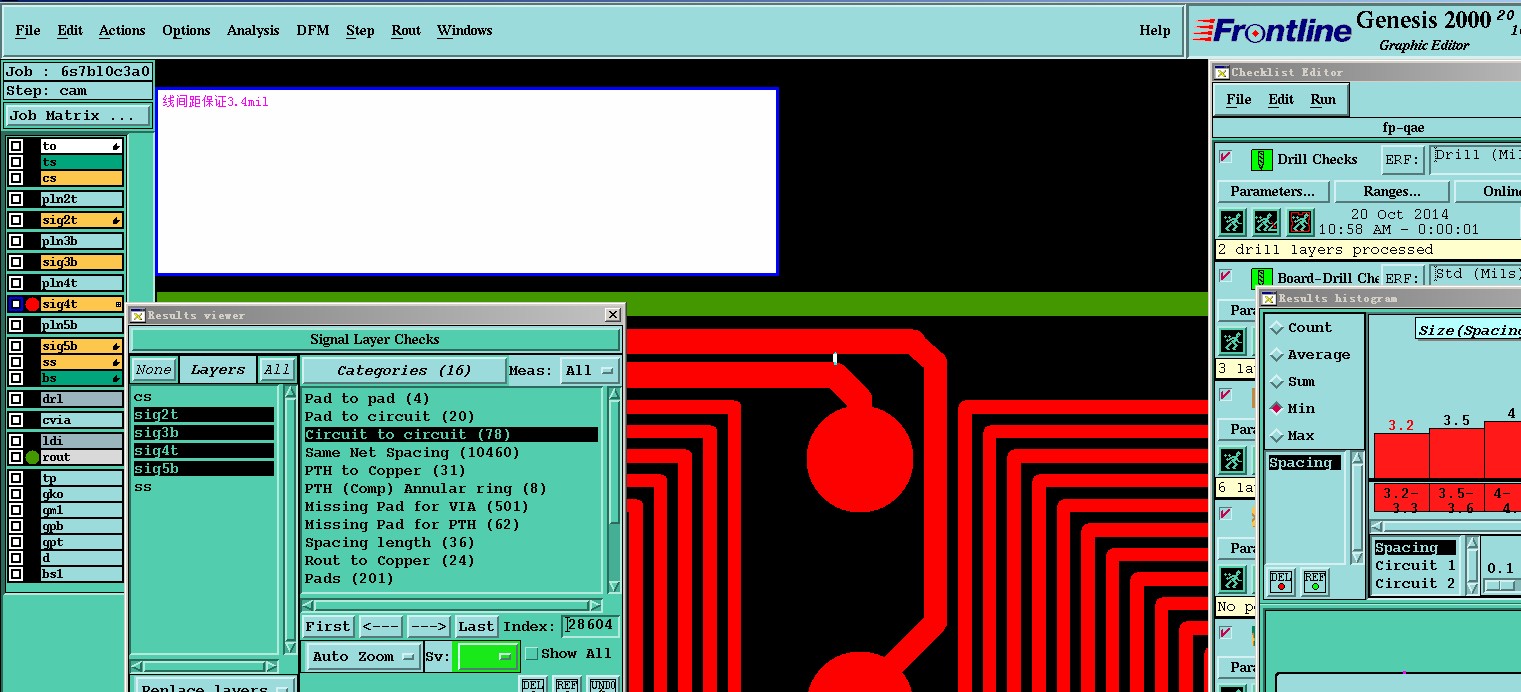Click the Last result button
The width and height of the screenshot is (1521, 692).
[476, 626]
